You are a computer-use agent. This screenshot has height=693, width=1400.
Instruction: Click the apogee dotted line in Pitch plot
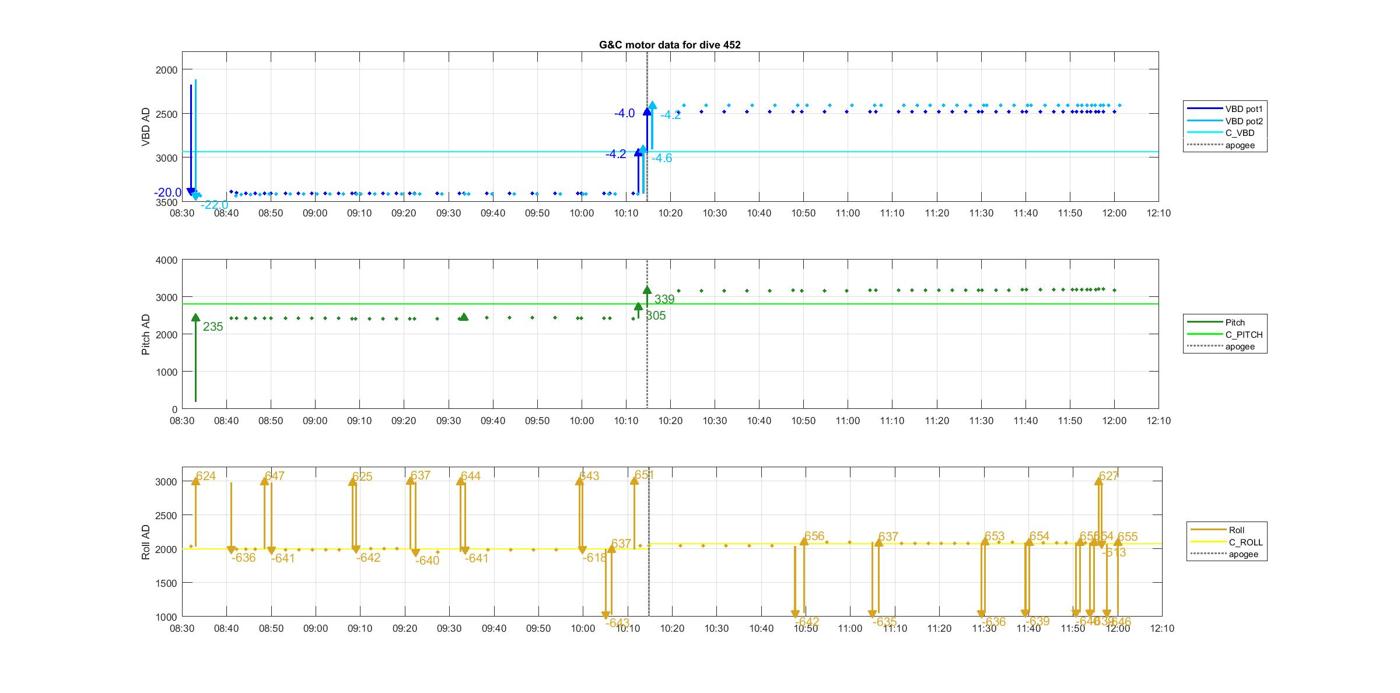click(647, 334)
